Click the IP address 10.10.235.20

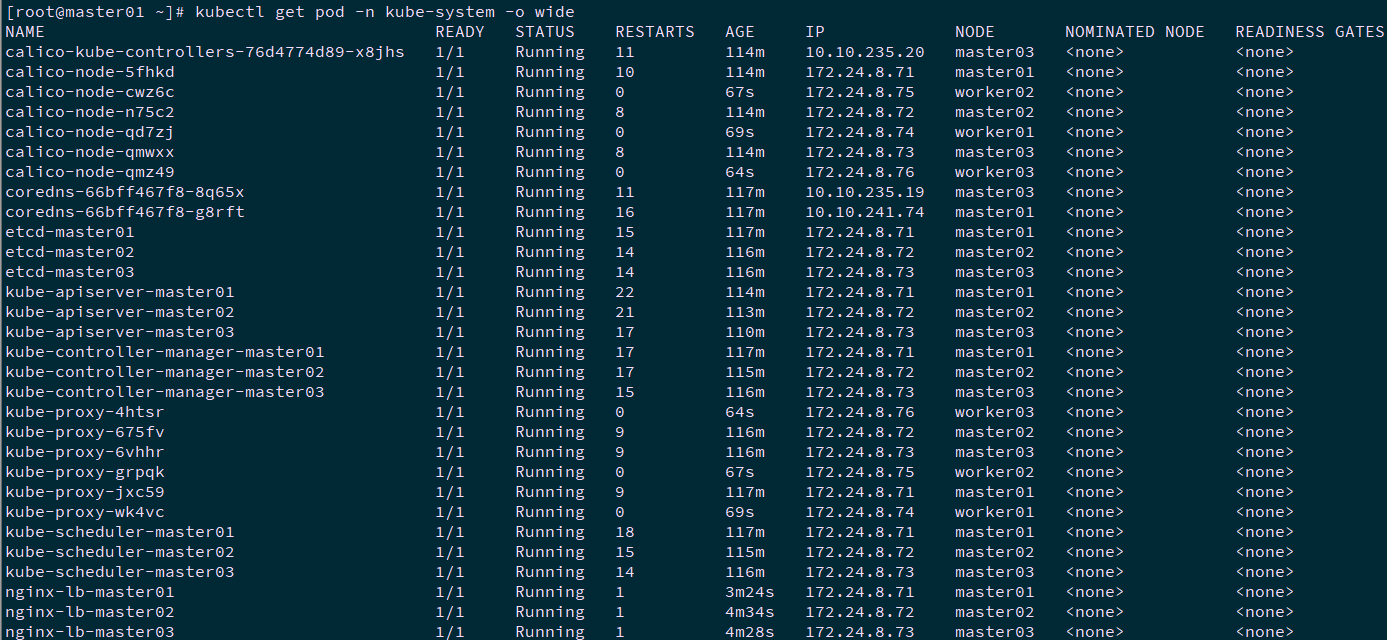point(864,52)
